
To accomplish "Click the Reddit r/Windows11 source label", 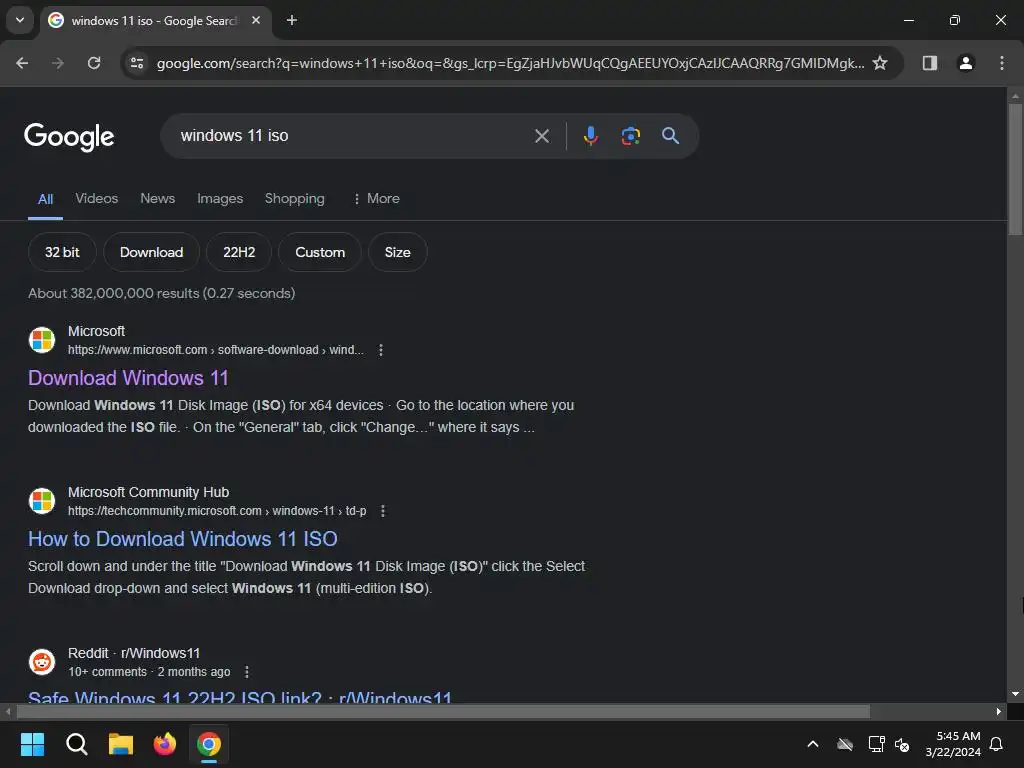I will pyautogui.click(x=134, y=653).
